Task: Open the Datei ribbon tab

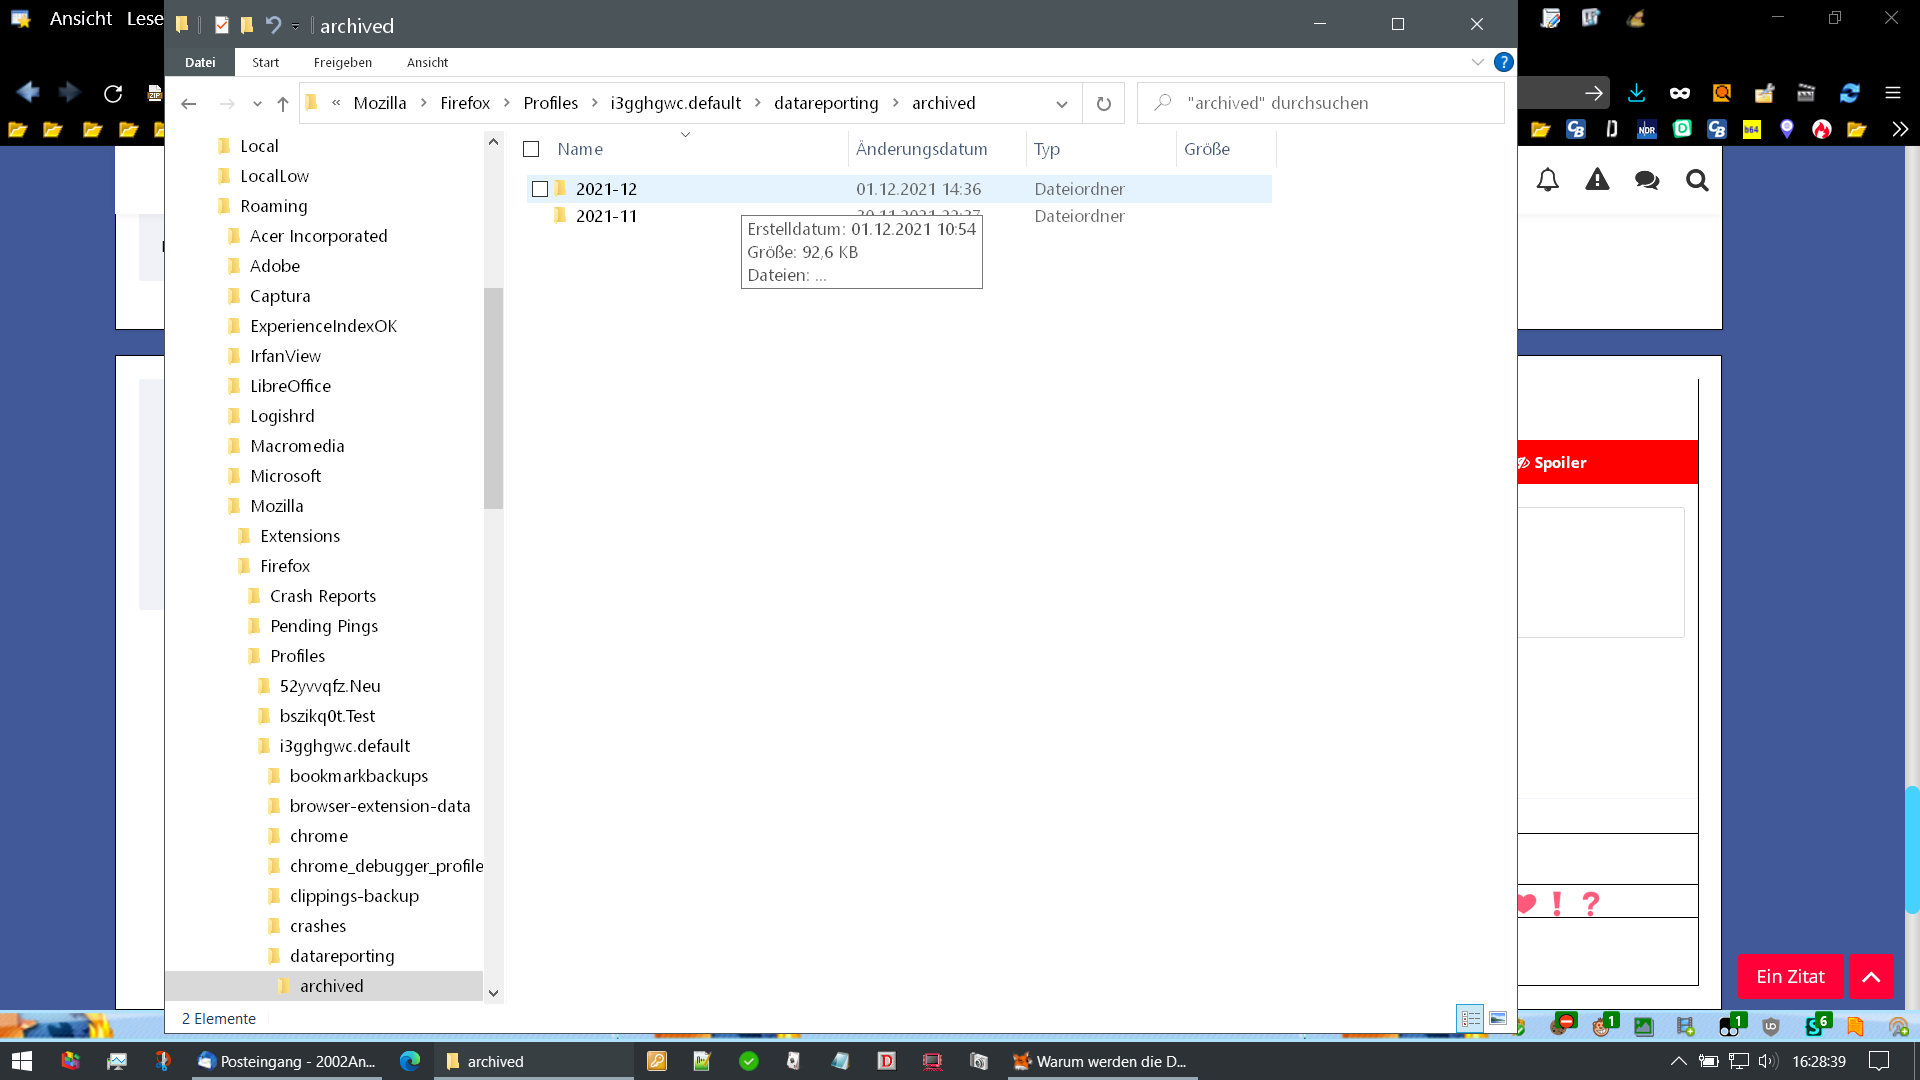Action: 200,62
